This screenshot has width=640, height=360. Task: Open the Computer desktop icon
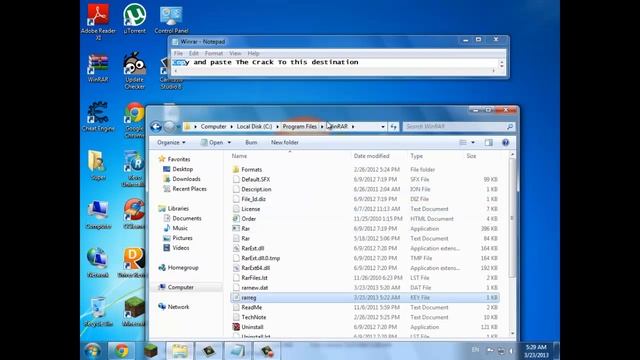pyautogui.click(x=98, y=215)
